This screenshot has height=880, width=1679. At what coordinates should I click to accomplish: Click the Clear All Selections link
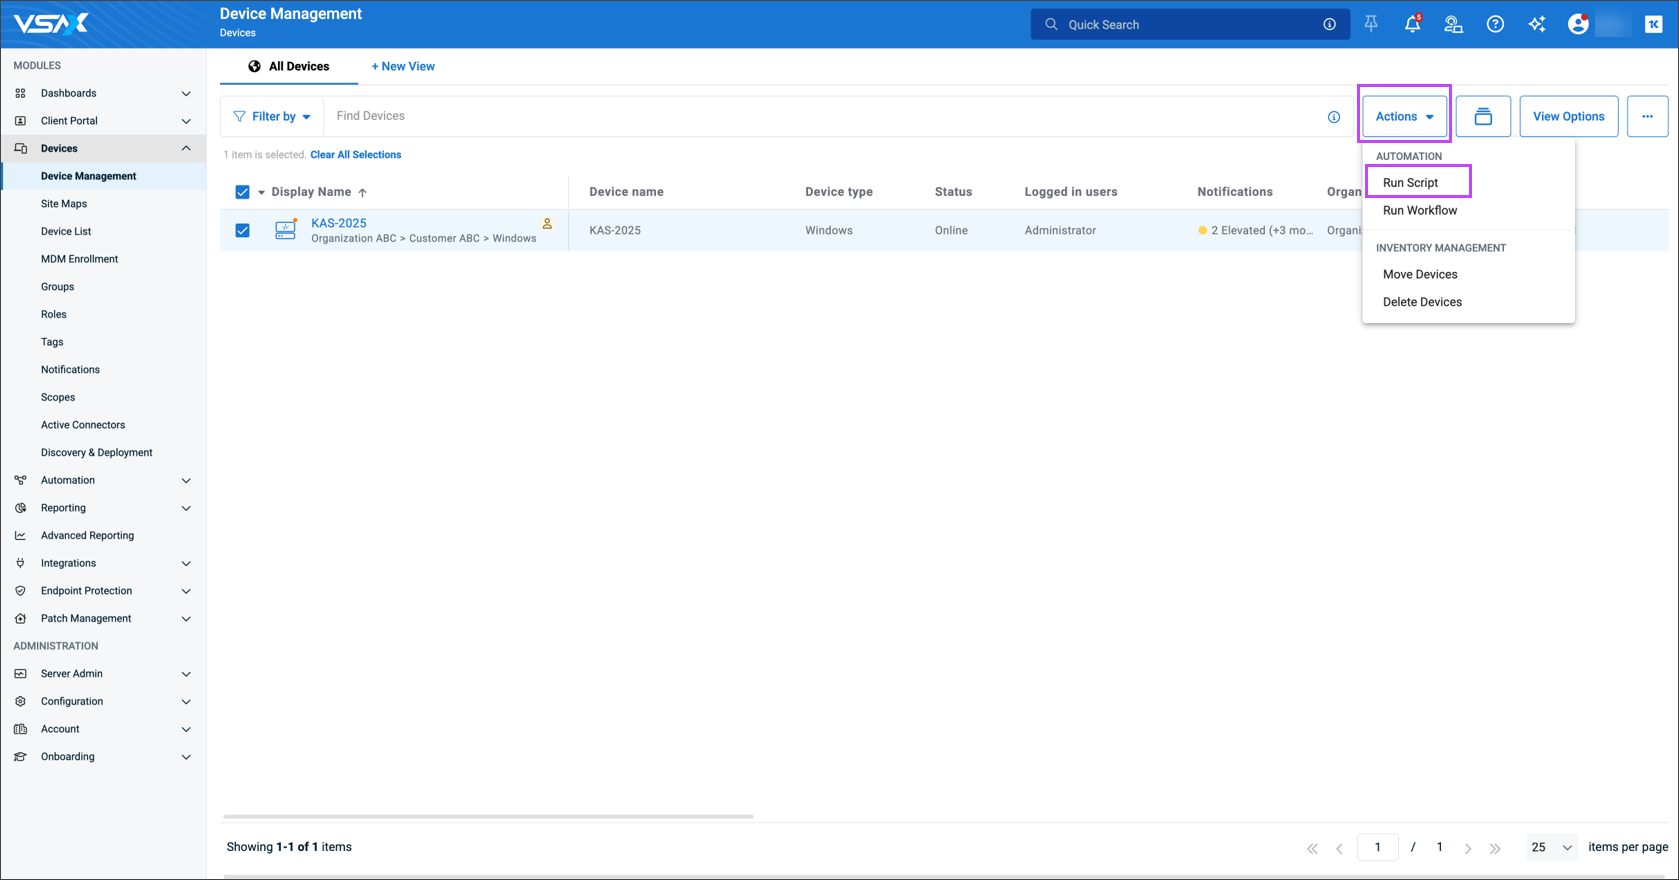pos(355,155)
